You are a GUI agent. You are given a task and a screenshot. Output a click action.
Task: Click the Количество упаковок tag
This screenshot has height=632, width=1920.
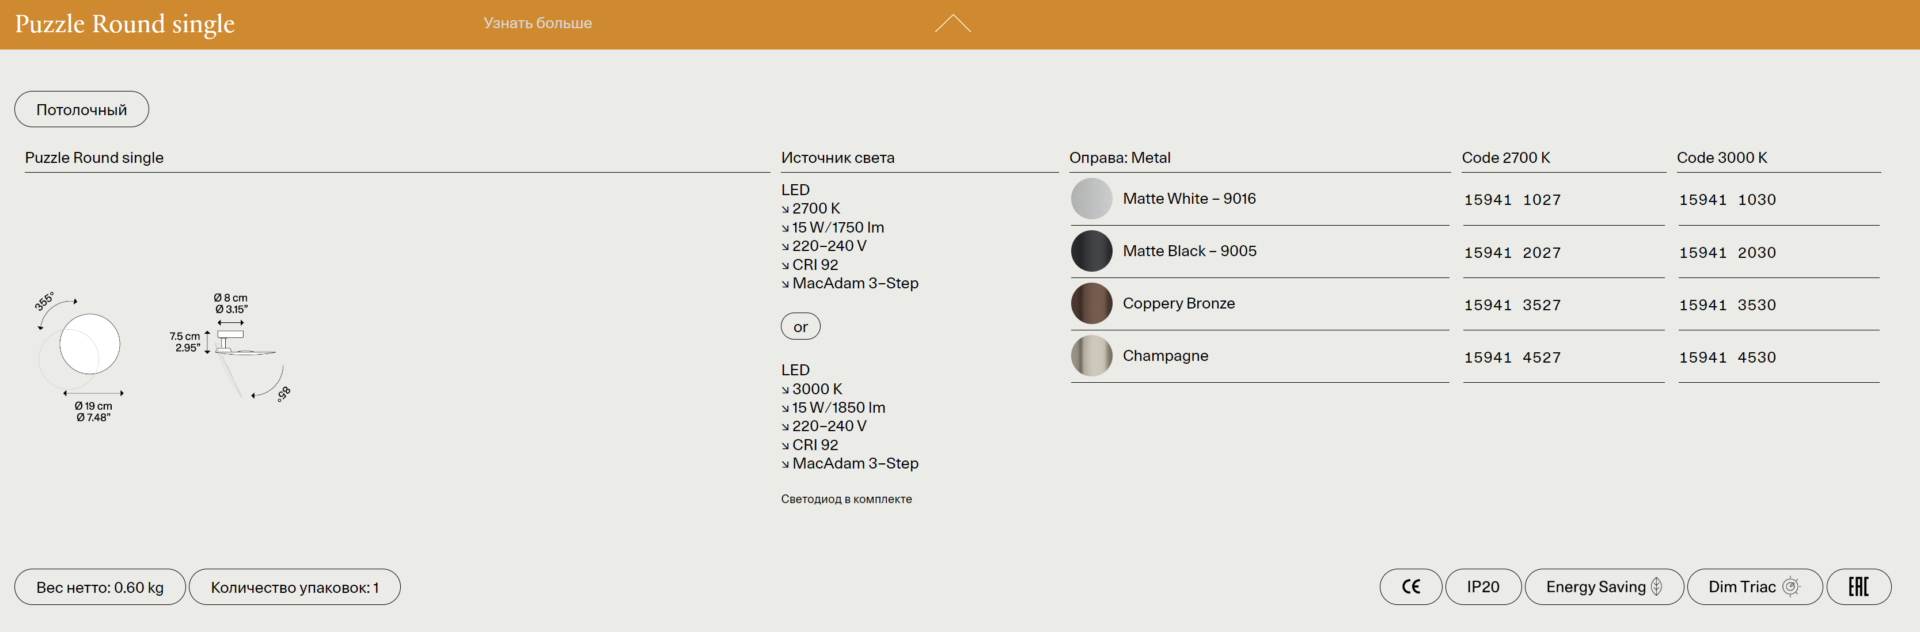click(294, 588)
